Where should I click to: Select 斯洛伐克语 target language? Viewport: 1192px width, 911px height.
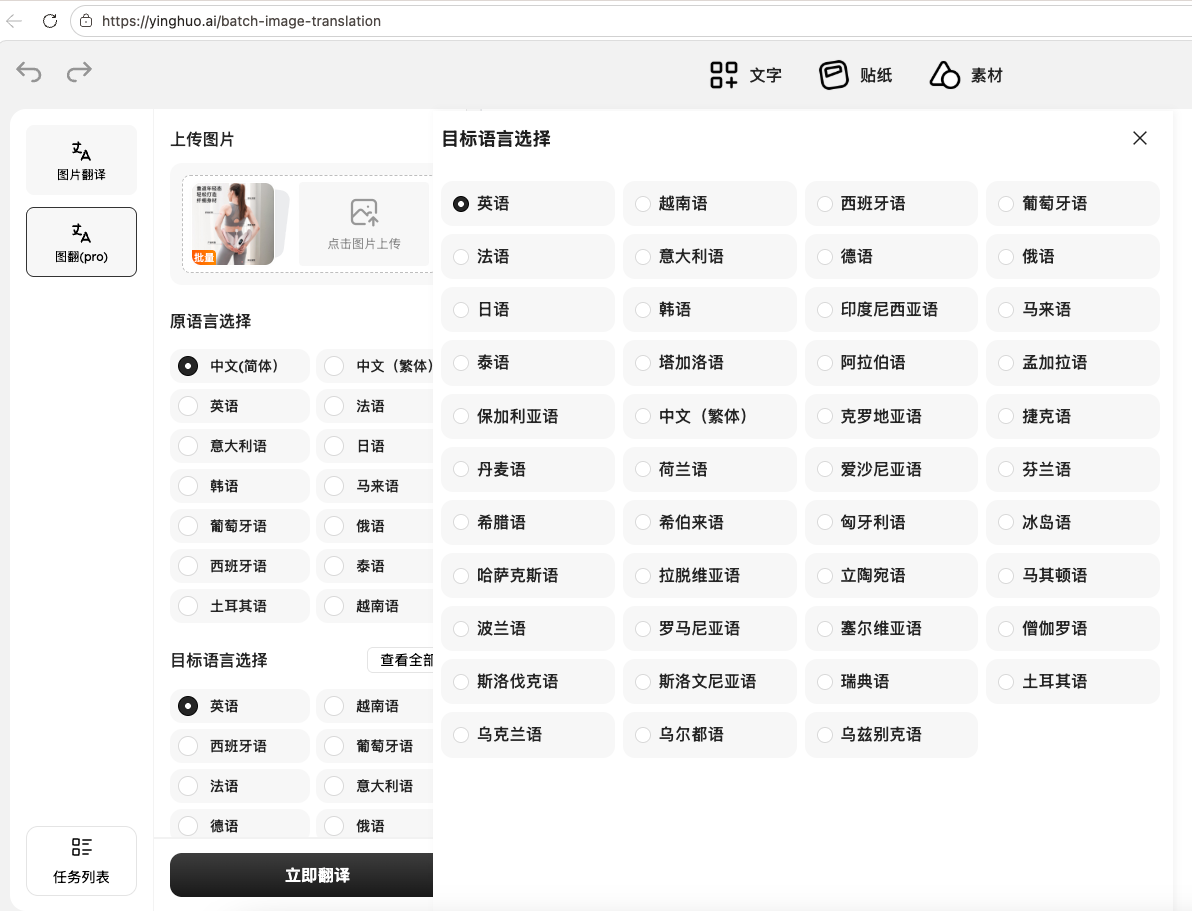(x=528, y=681)
